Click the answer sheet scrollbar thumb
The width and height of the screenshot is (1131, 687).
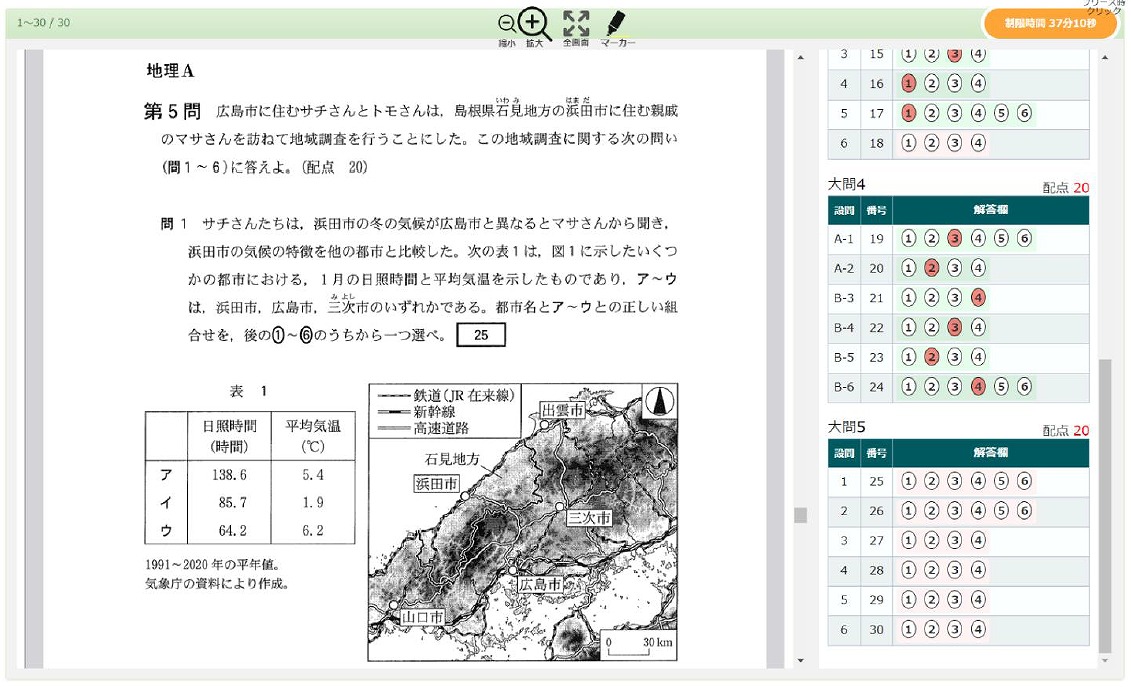[1105, 505]
